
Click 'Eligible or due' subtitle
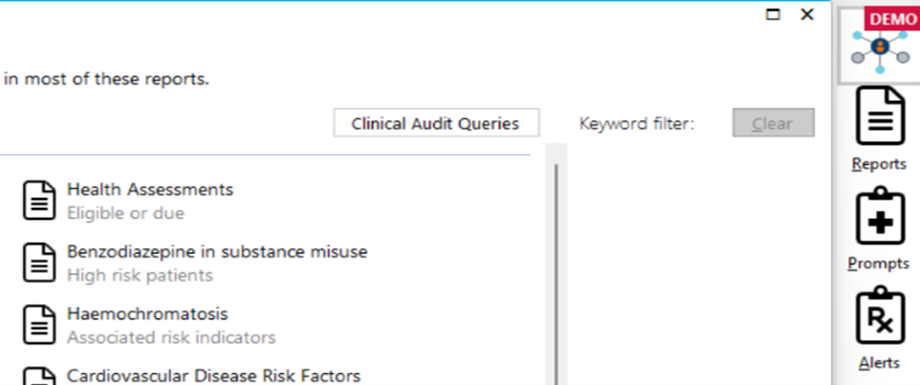tap(126, 214)
